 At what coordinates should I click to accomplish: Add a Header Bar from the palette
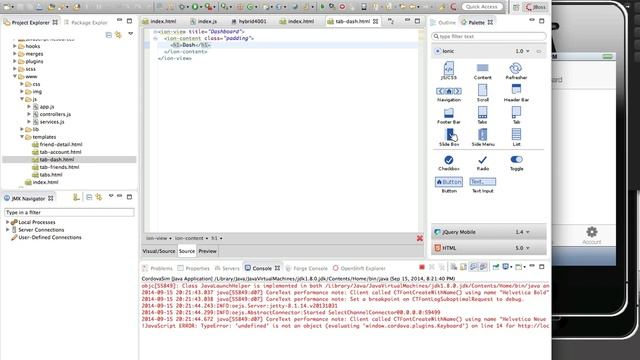click(x=516, y=93)
